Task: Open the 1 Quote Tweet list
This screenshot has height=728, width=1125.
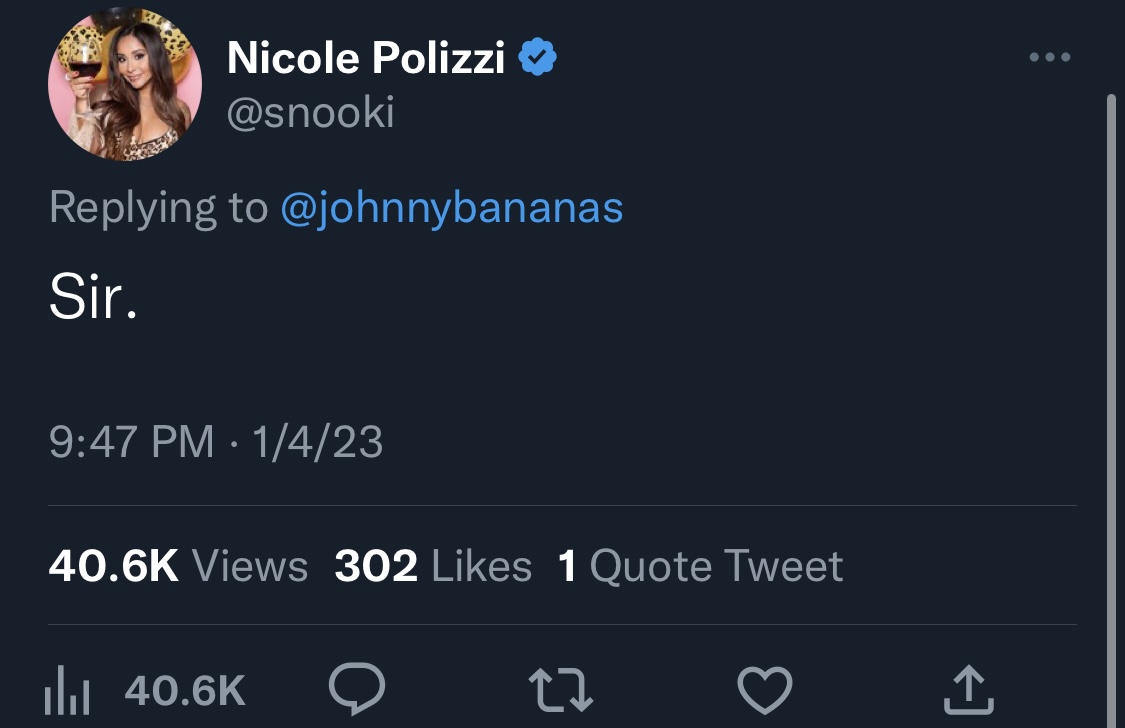Action: pyautogui.click(x=700, y=566)
